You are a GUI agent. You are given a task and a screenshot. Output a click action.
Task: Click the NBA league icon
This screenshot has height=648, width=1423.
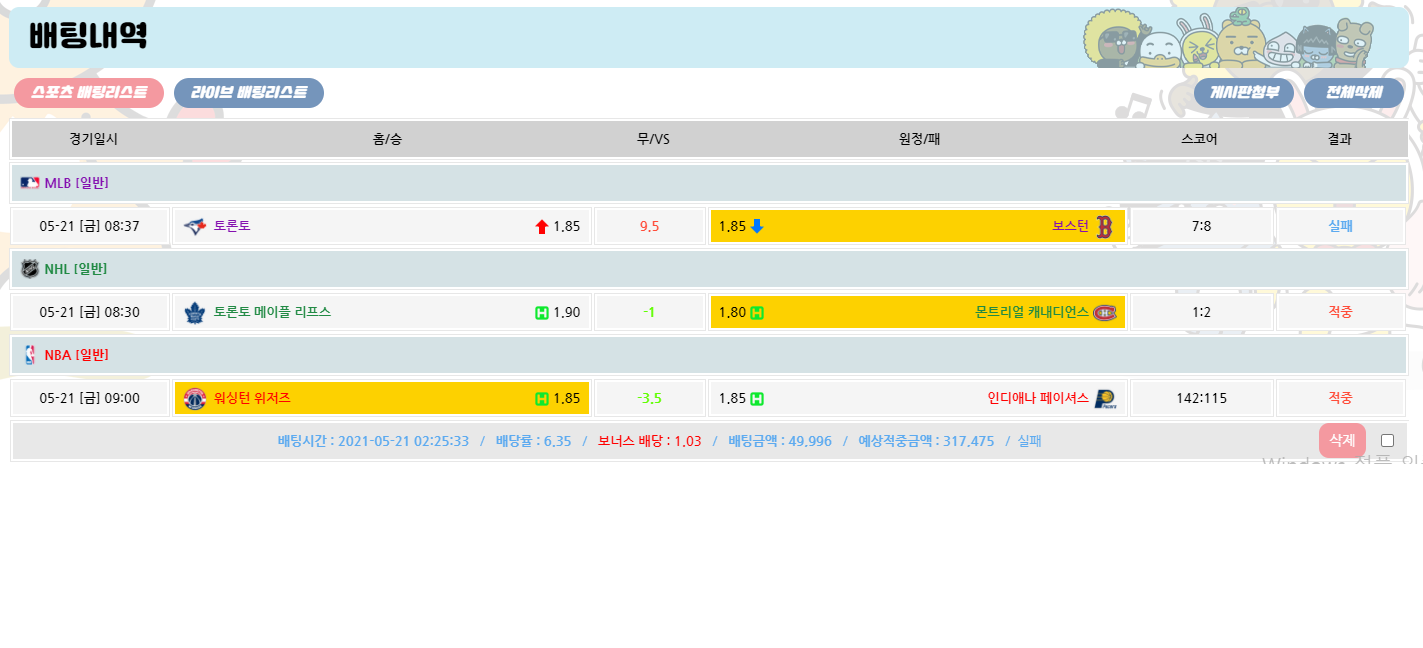(30, 355)
